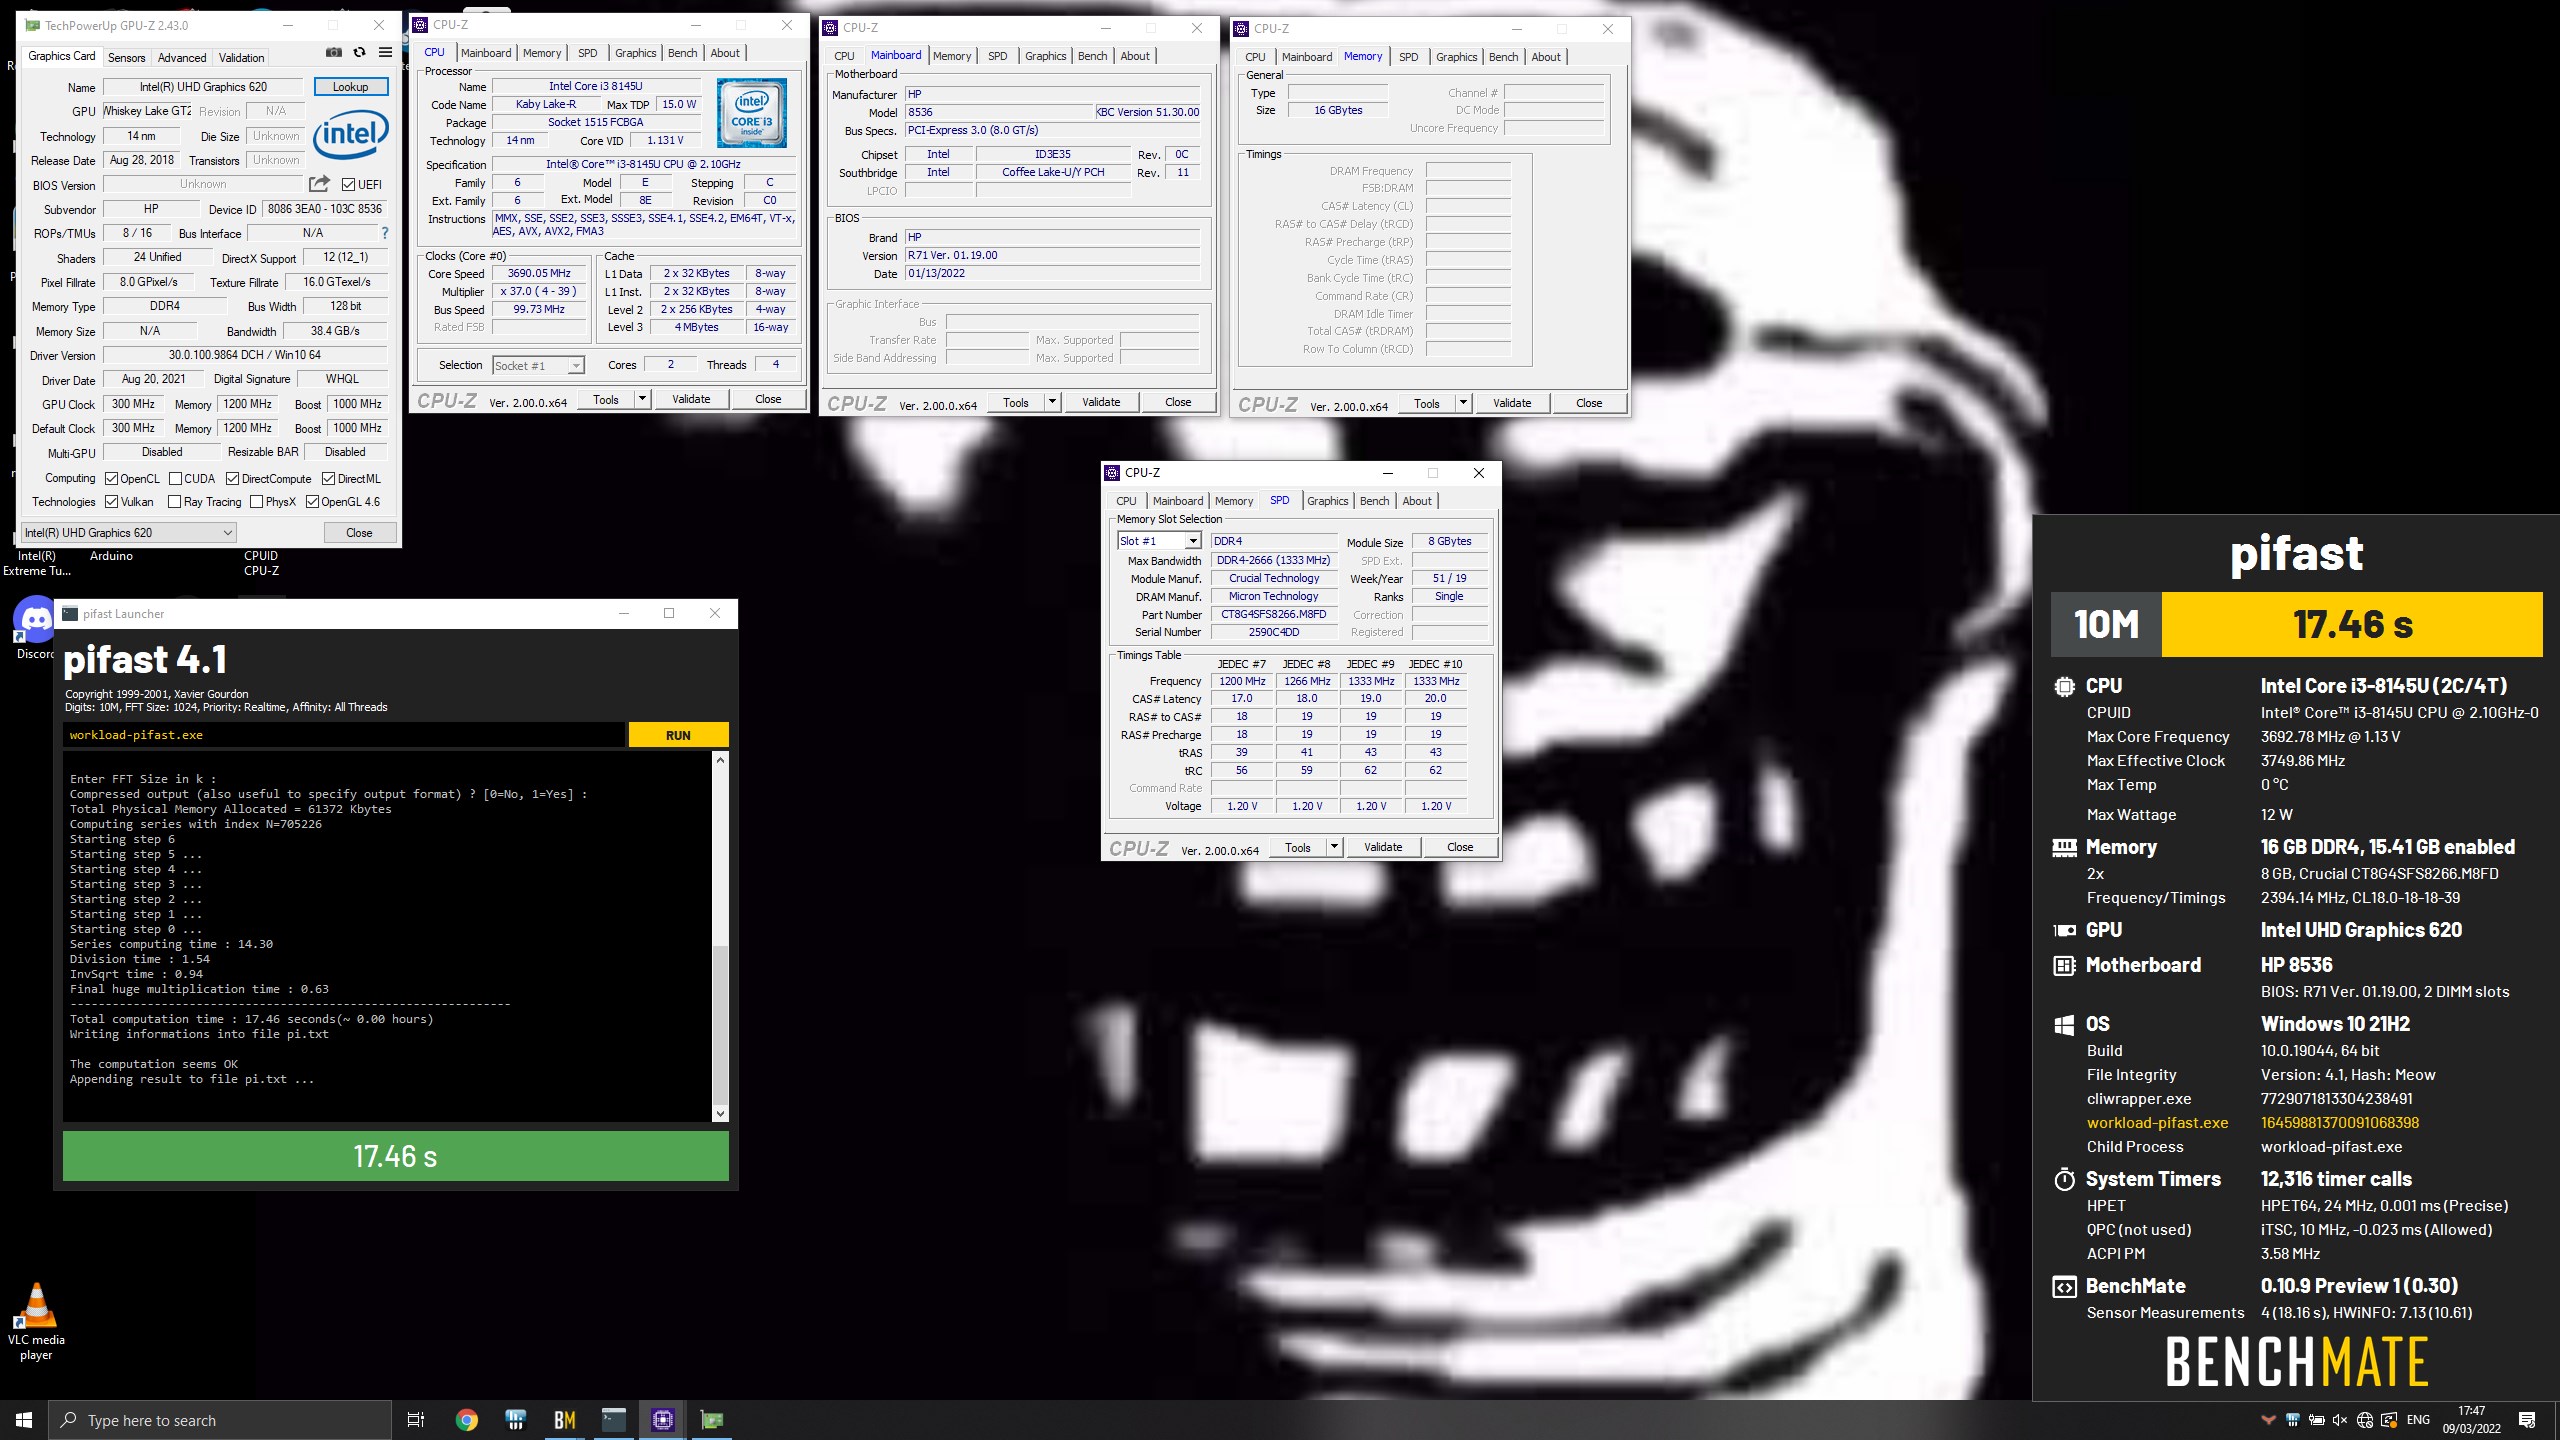Toggle the OpenGL 4.6 checkbox

coord(313,502)
